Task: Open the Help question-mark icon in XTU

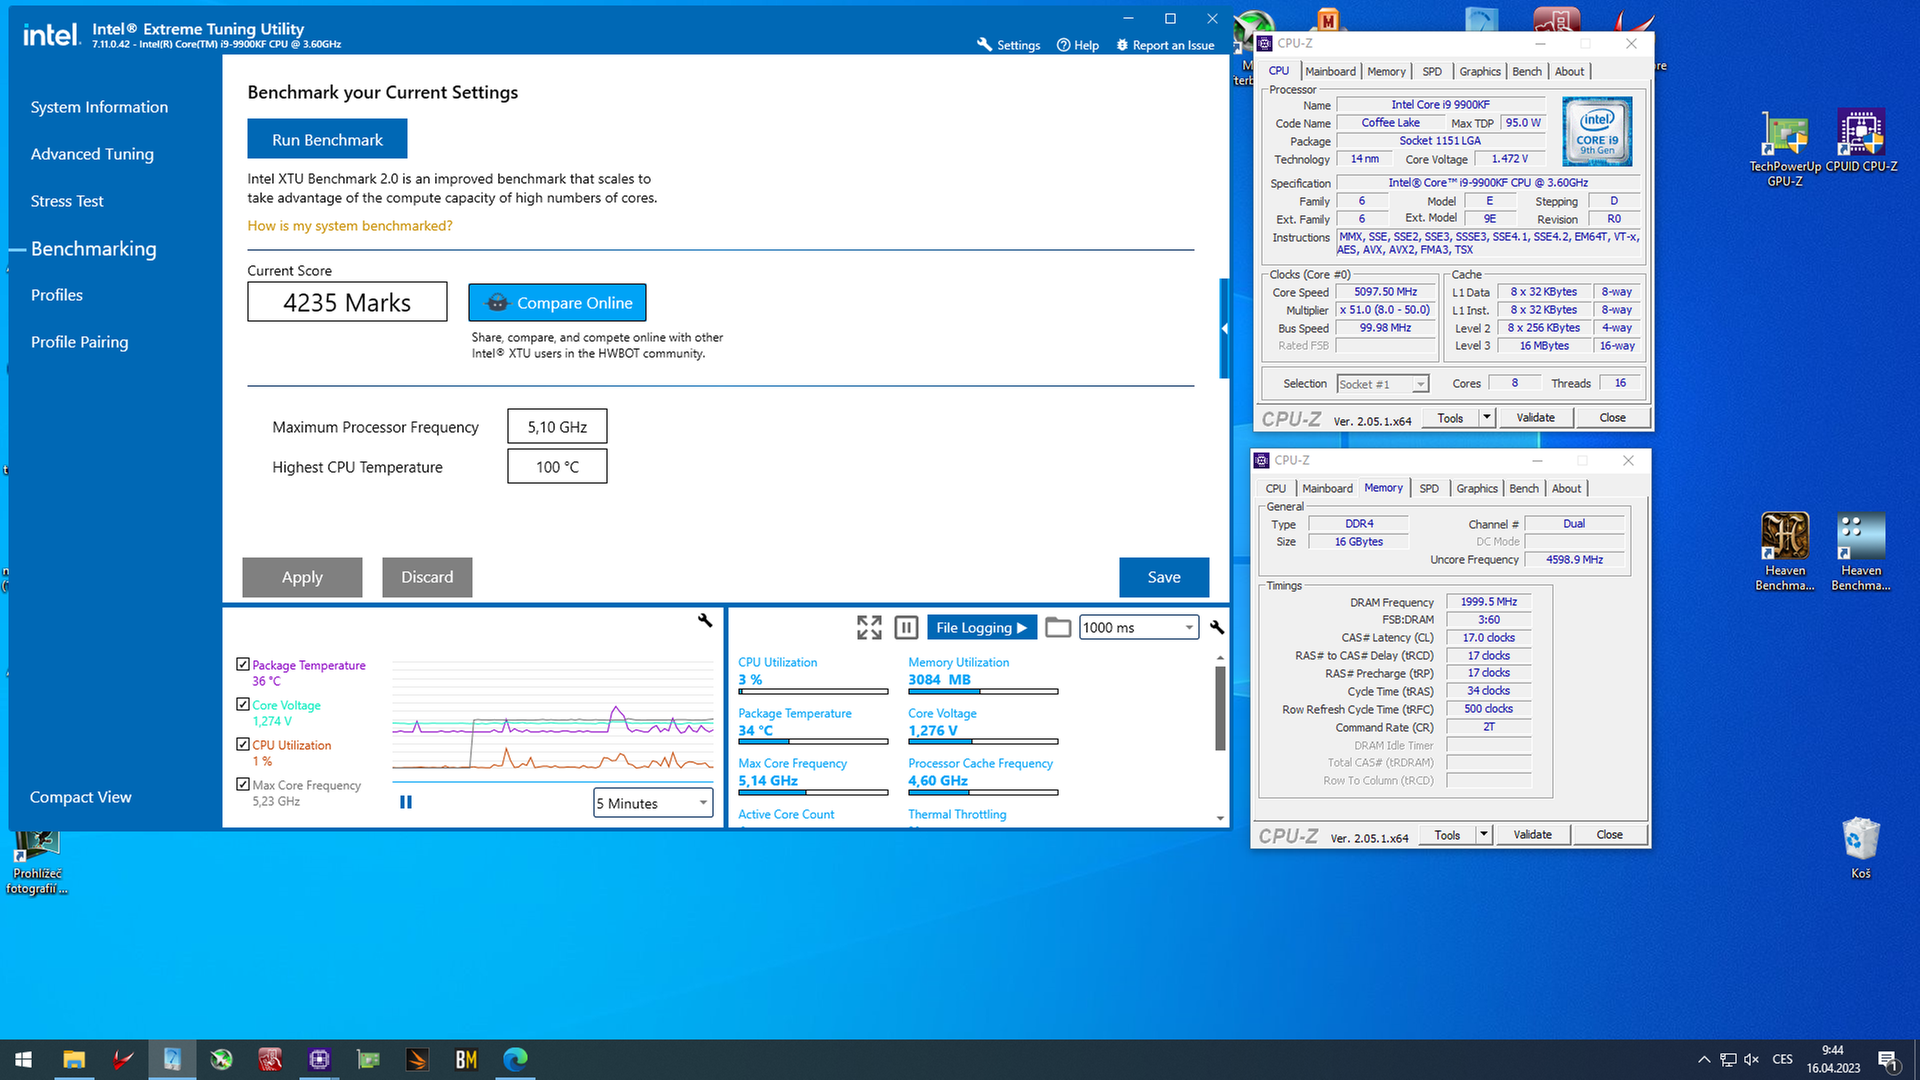Action: [x=1063, y=45]
